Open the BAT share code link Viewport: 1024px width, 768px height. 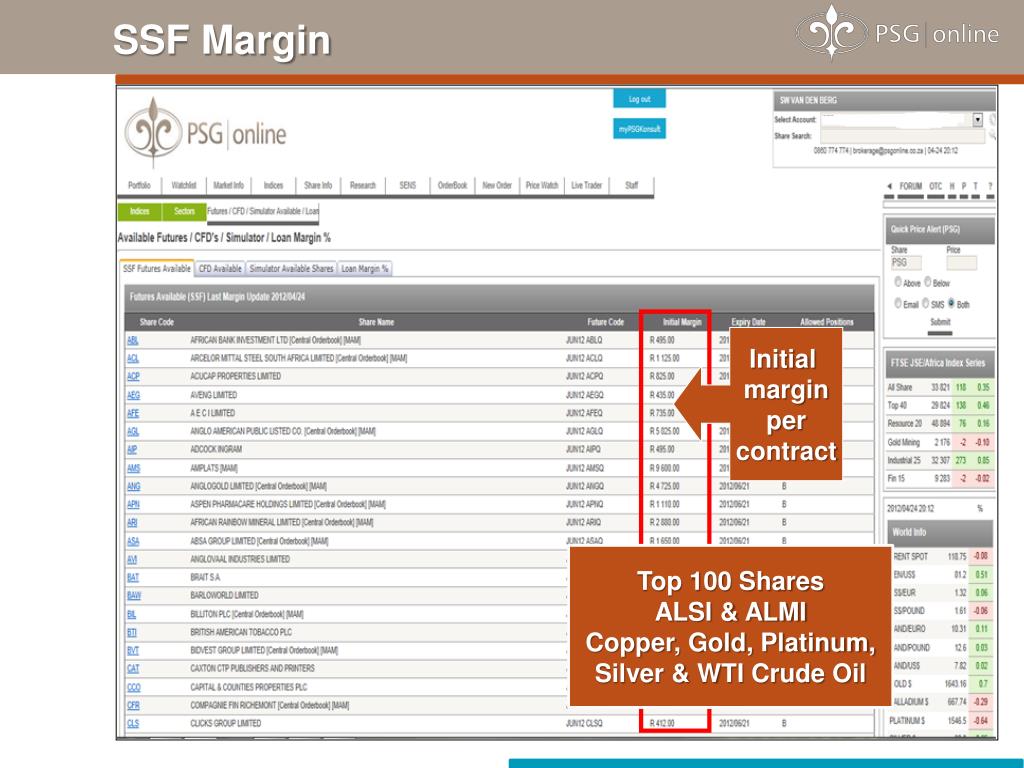pos(133,578)
